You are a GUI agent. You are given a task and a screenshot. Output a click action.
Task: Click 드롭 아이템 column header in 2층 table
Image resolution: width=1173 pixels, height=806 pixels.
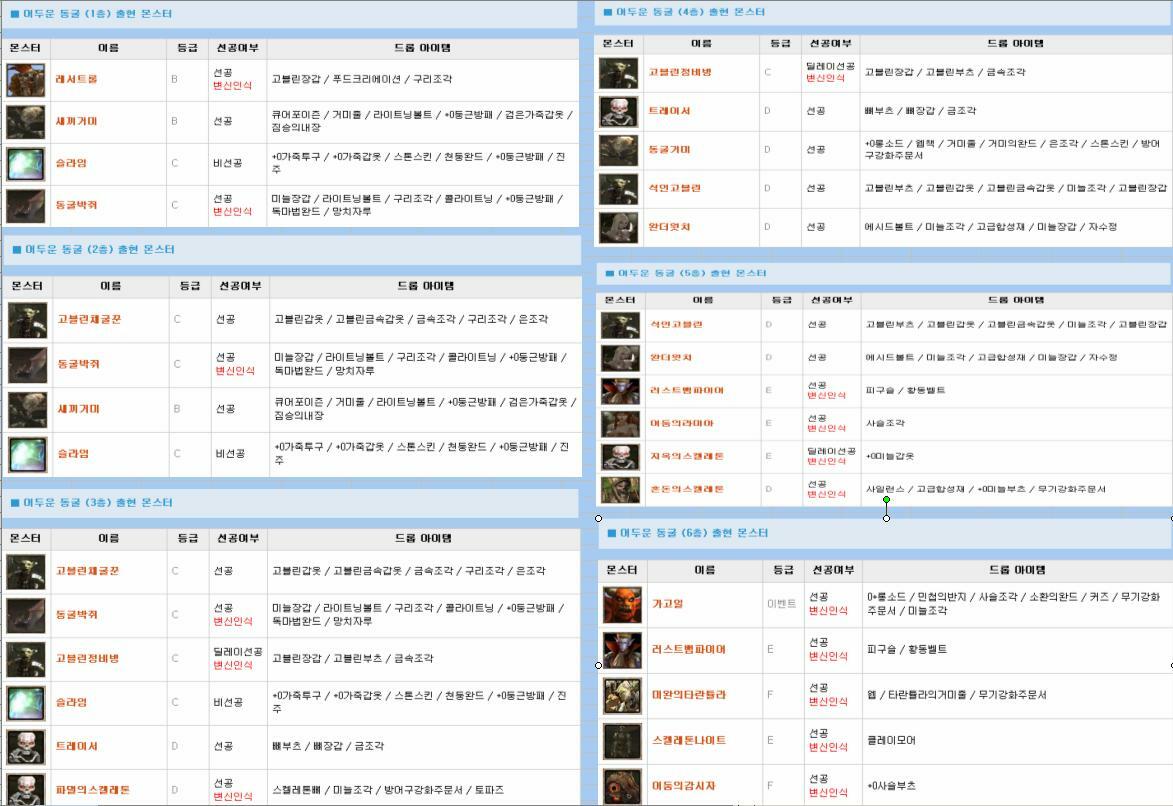424,286
